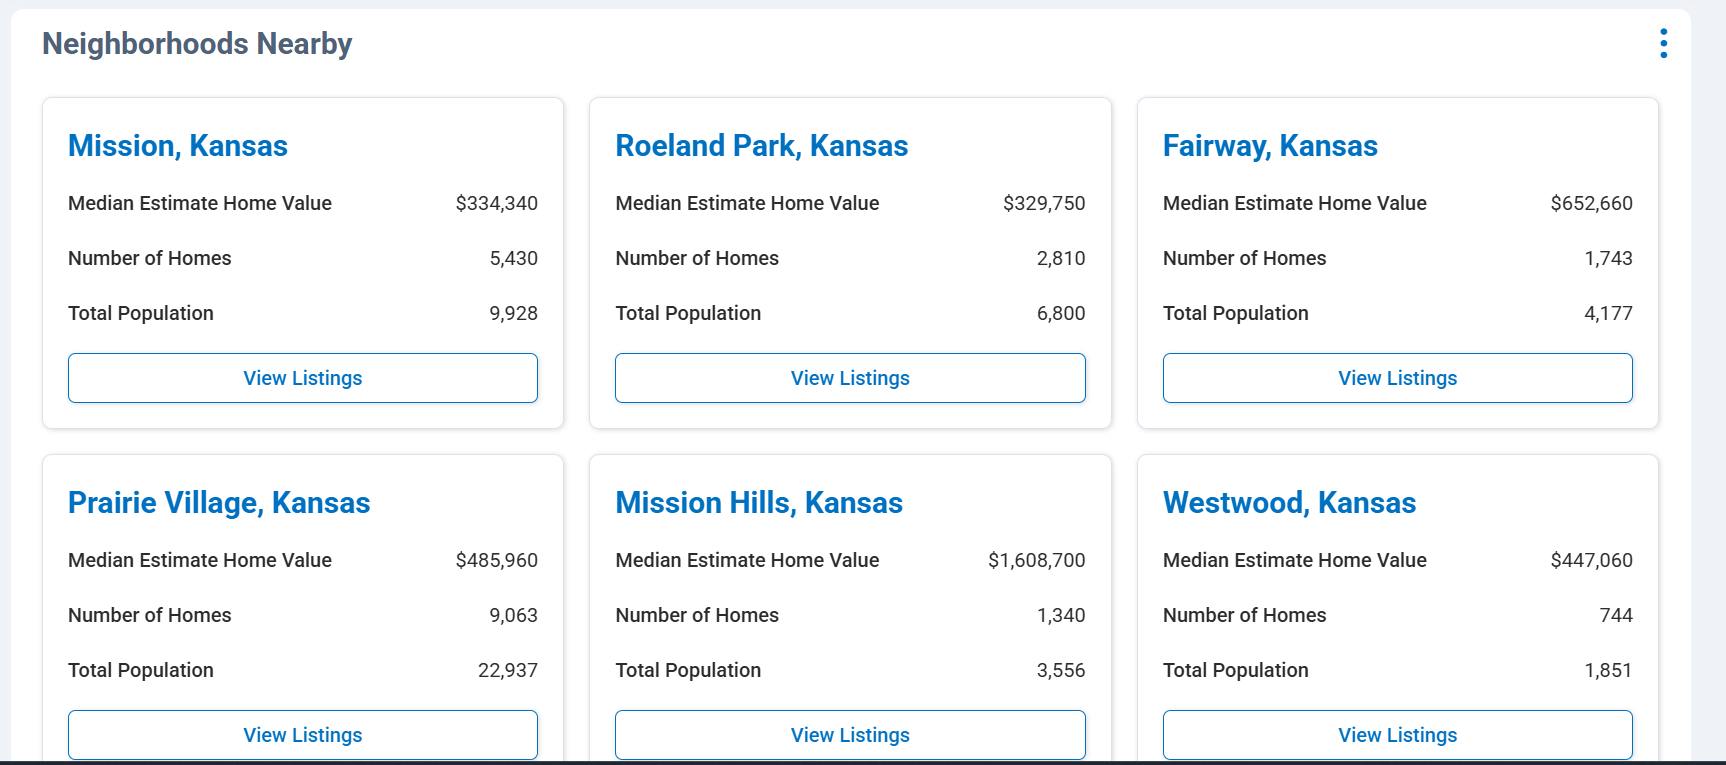
Task: View Listings for Mission Hills, Kansas
Action: click(850, 735)
